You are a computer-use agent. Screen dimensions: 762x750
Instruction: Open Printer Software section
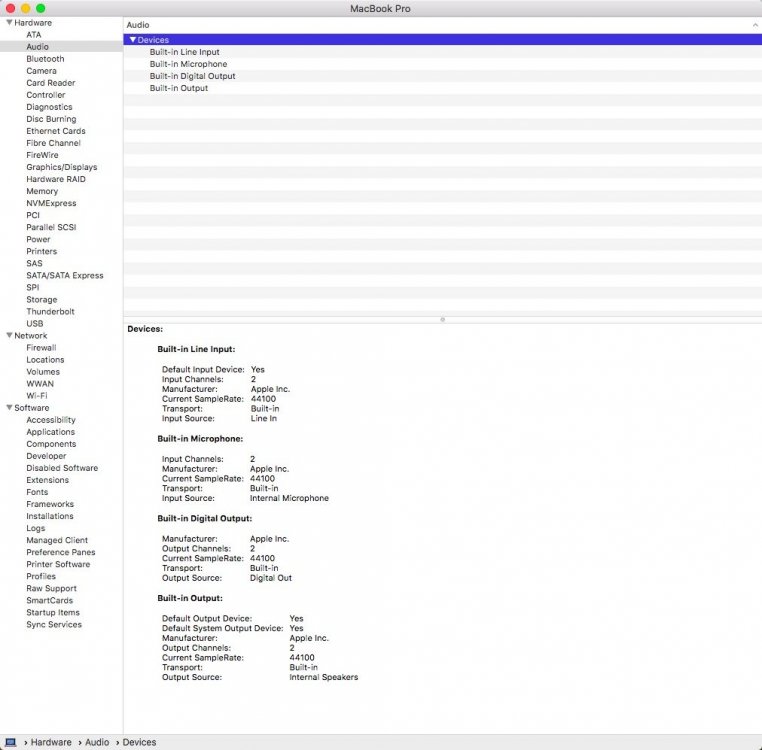(x=58, y=564)
